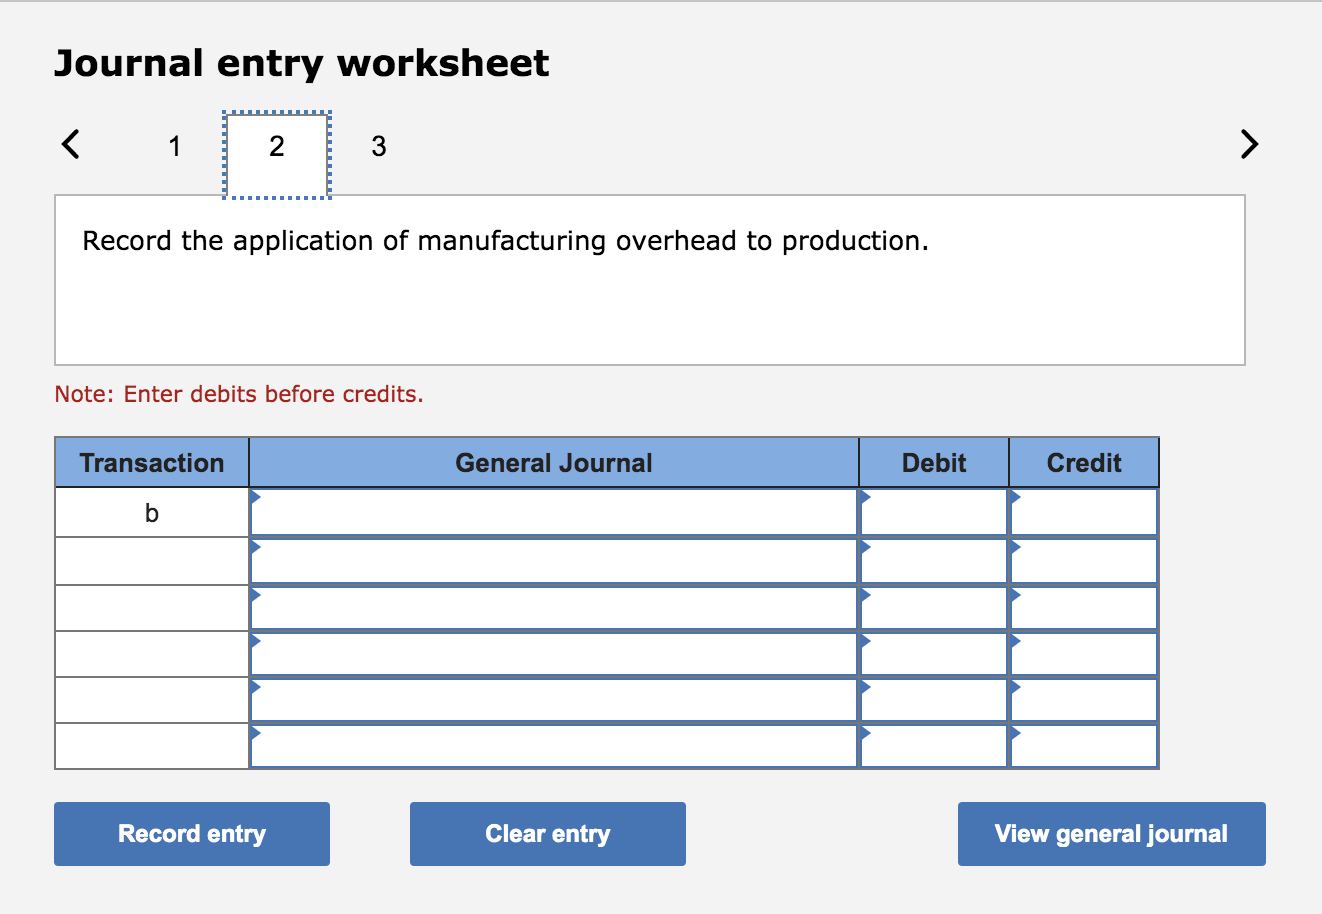Click the dotted-border tab 2 selector
The image size is (1322, 914).
tap(276, 146)
